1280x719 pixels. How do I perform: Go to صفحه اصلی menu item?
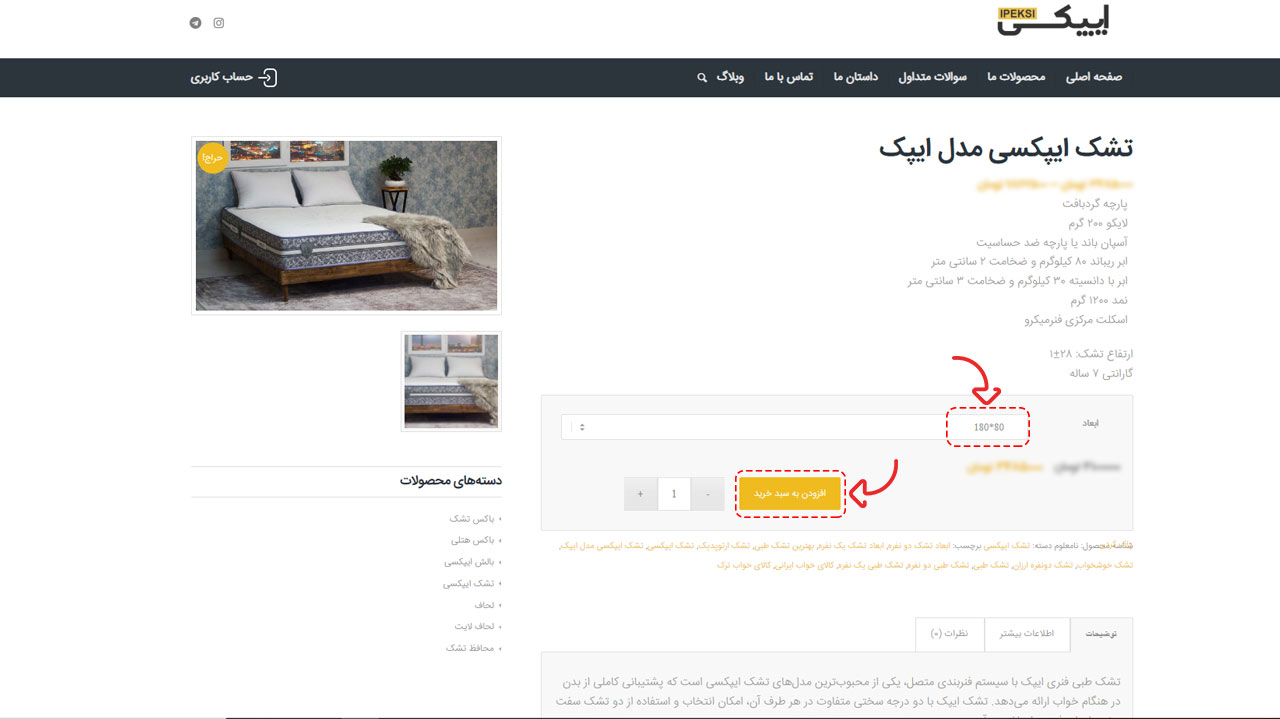click(1093, 77)
